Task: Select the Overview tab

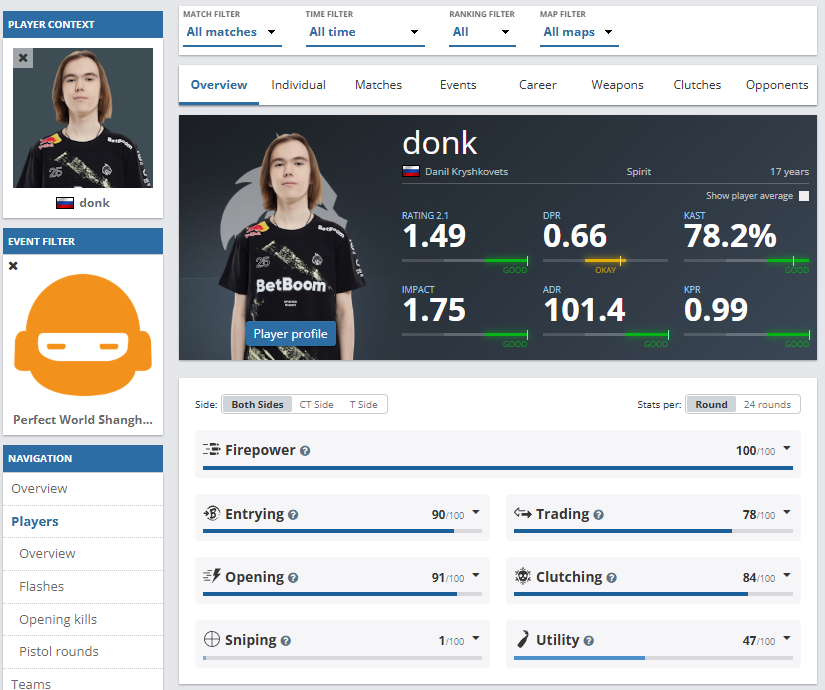Action: pyautogui.click(x=219, y=85)
